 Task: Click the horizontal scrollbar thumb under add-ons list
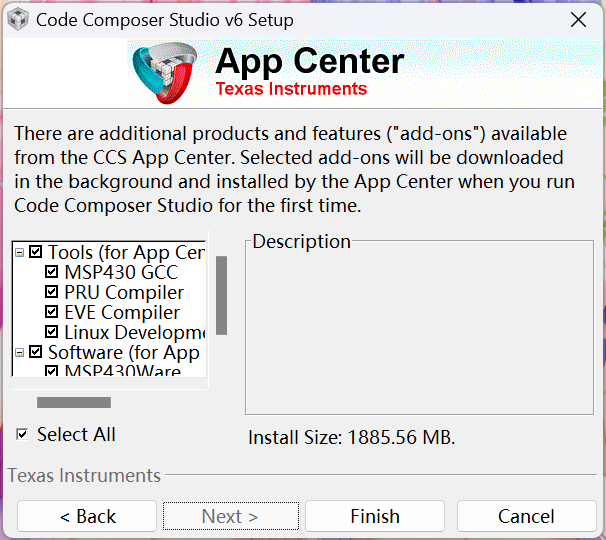pos(74,402)
